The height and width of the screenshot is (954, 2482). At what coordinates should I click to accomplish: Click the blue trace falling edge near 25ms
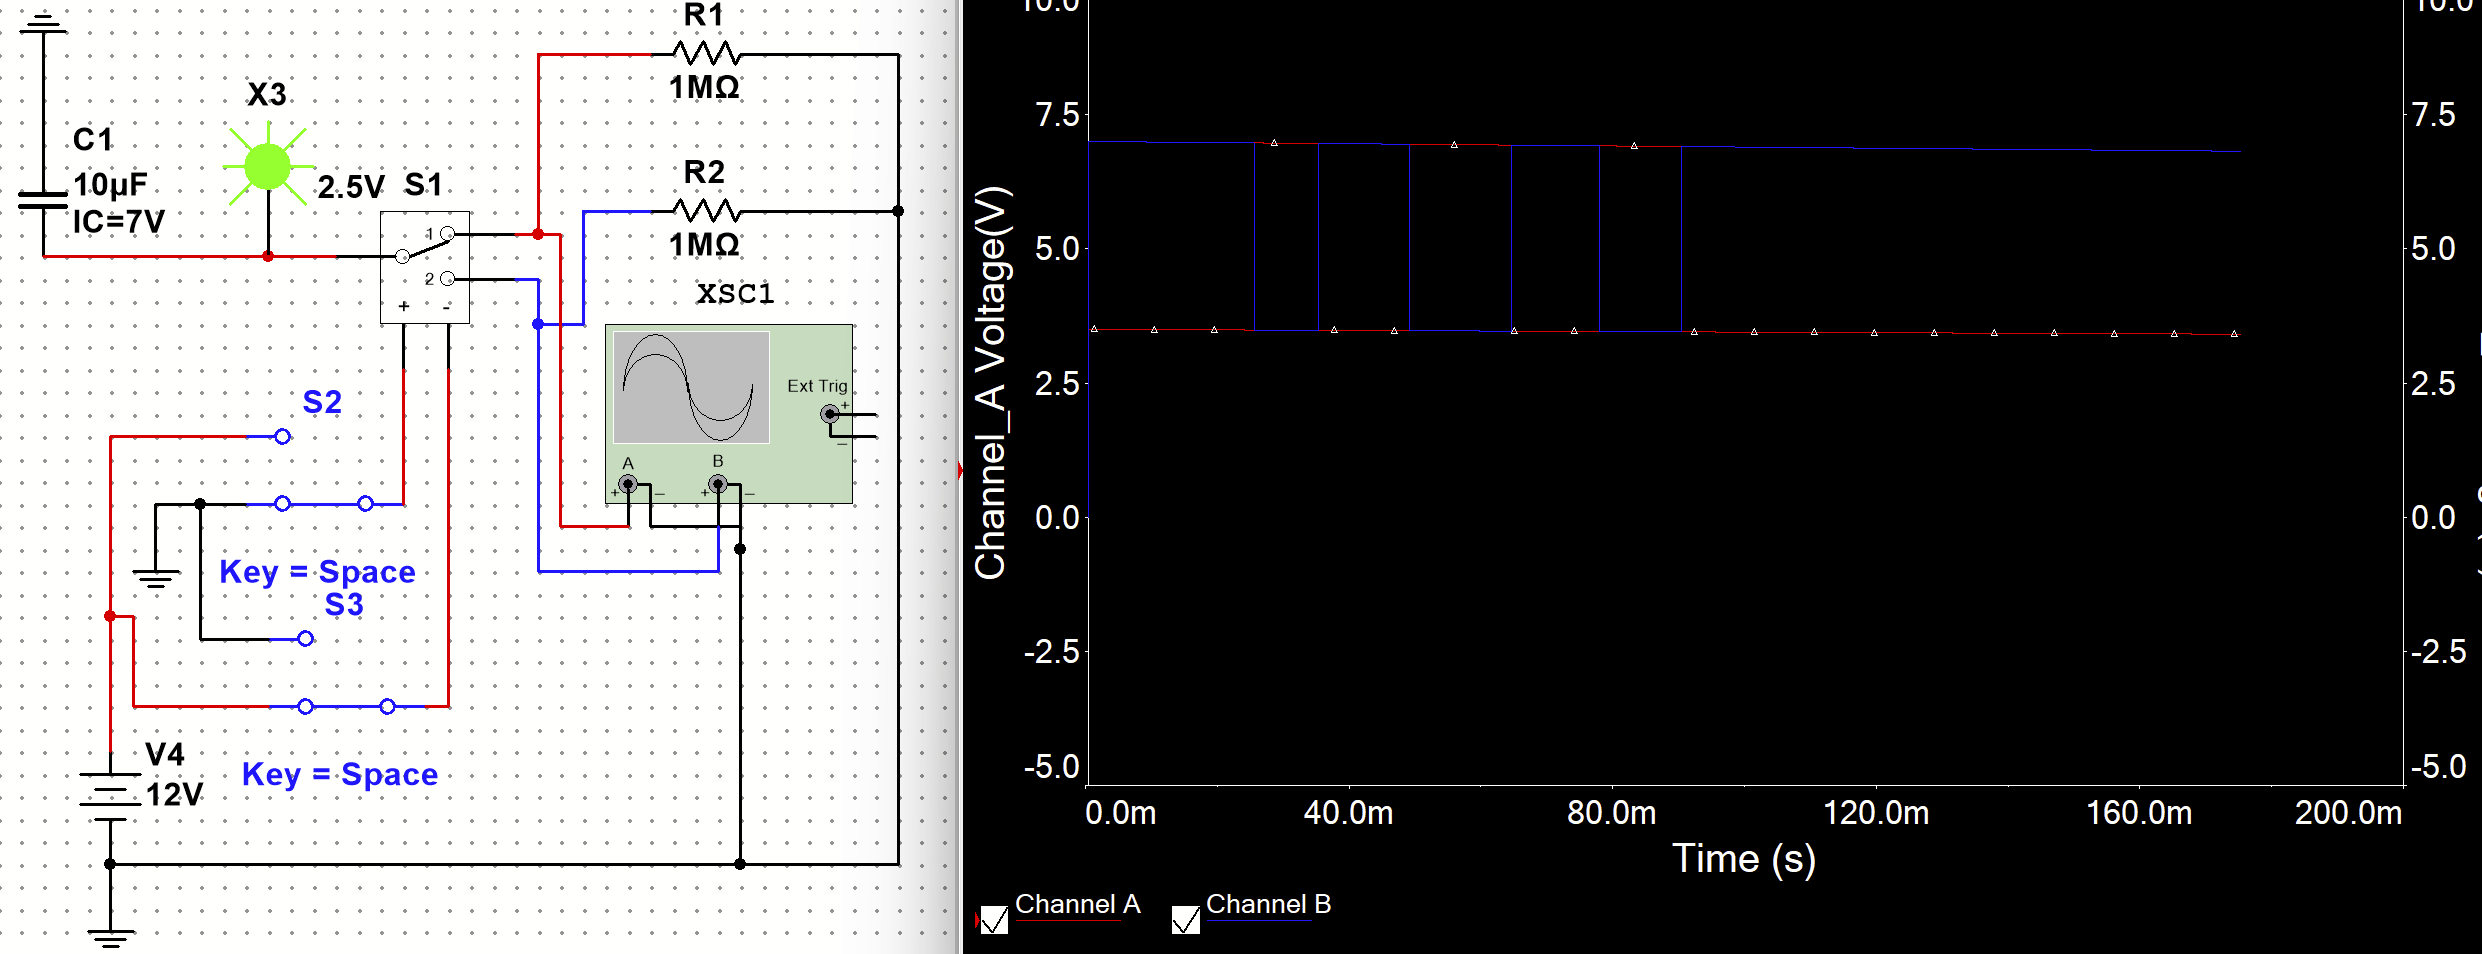coord(1255,237)
